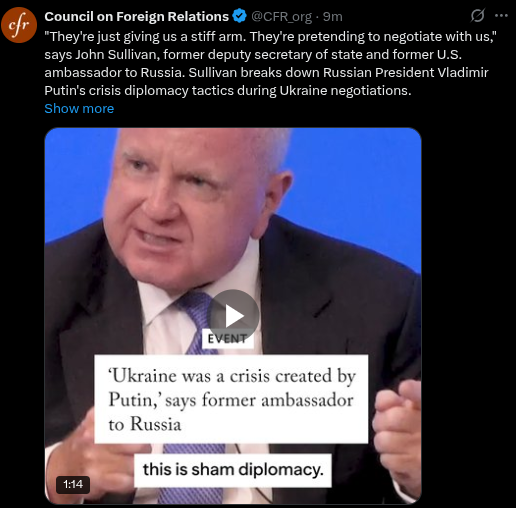Click the blue verified badge
The width and height of the screenshot is (516, 508).
click(239, 16)
